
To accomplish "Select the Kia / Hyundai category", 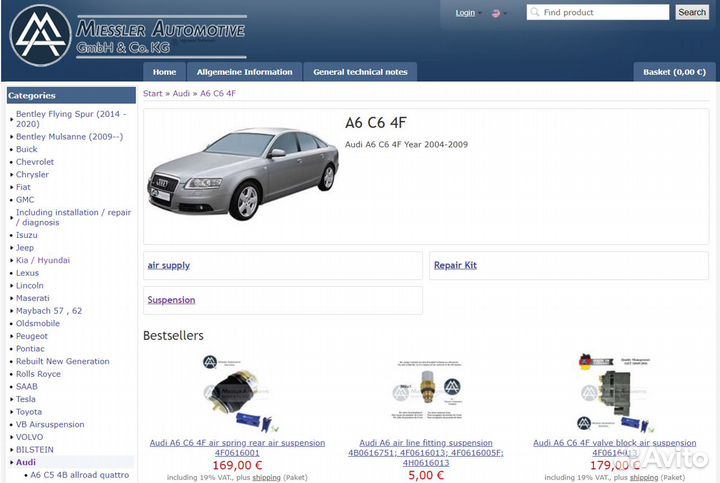I will [x=43, y=260].
